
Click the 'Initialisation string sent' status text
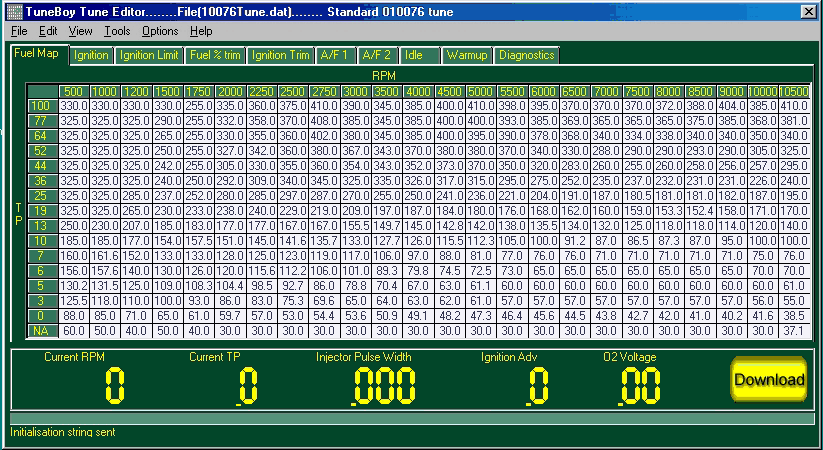62,433
